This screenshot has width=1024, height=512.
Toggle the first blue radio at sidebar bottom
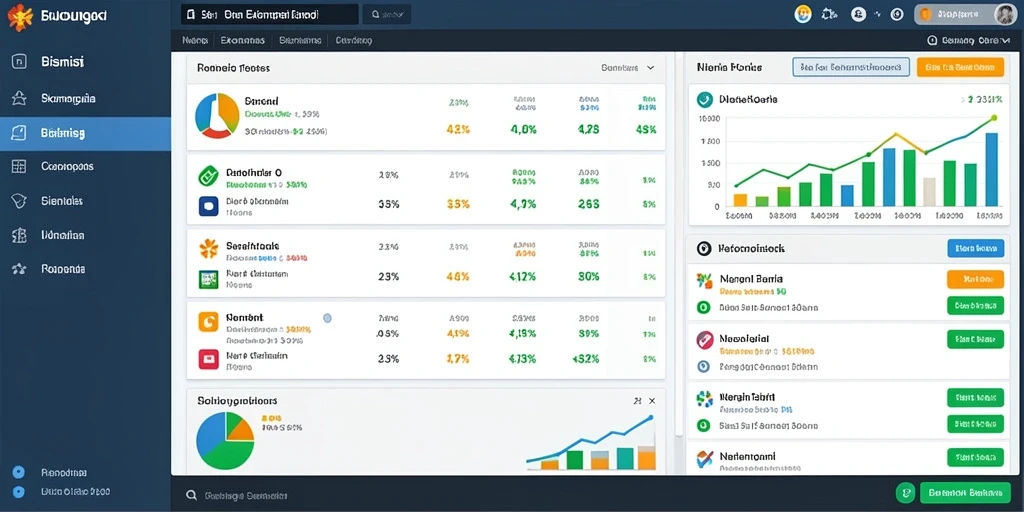pos(18,472)
